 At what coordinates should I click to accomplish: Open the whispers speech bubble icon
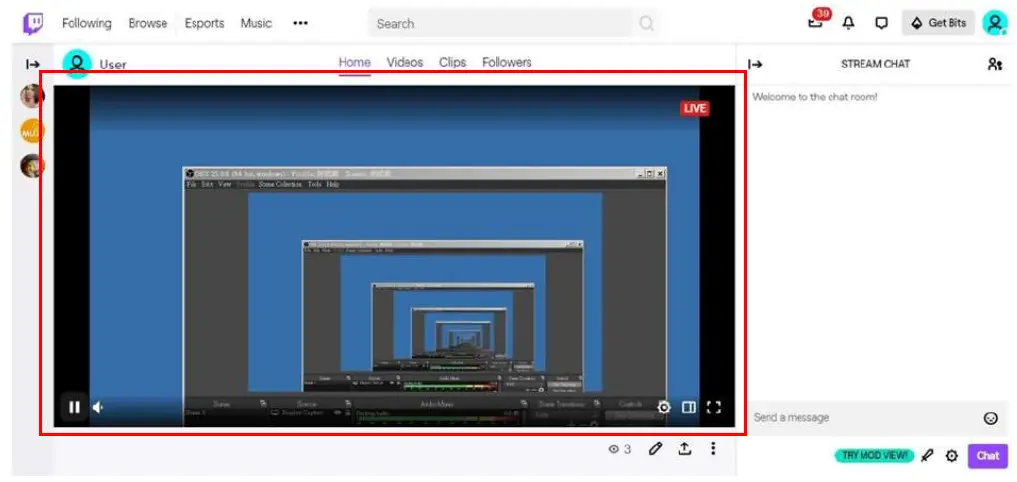881,23
